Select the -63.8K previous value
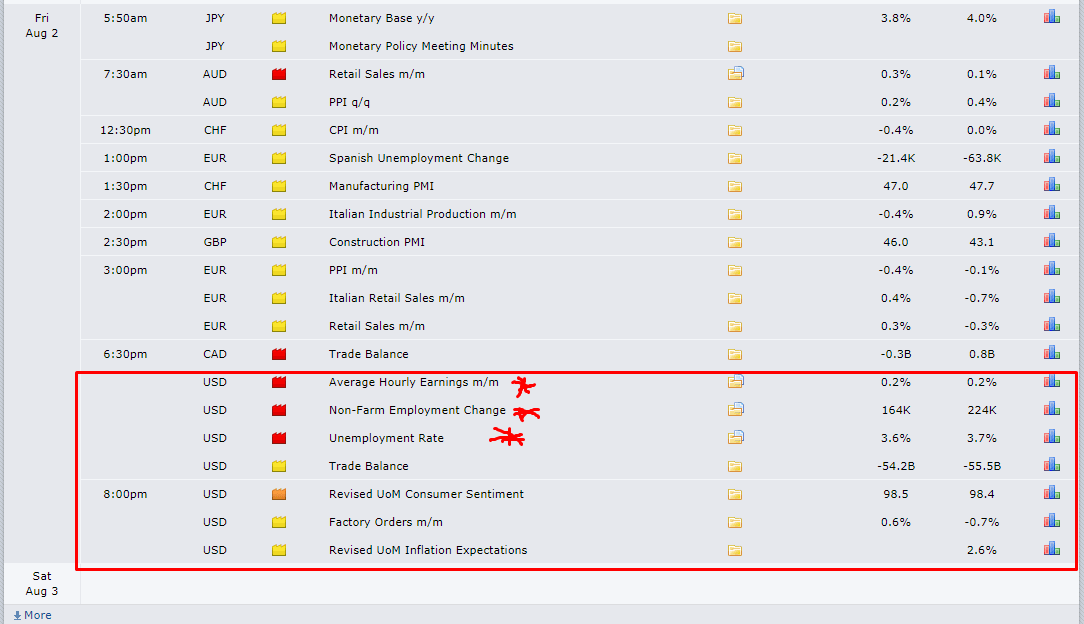The width and height of the screenshot is (1084, 624). pyautogui.click(x=982, y=158)
